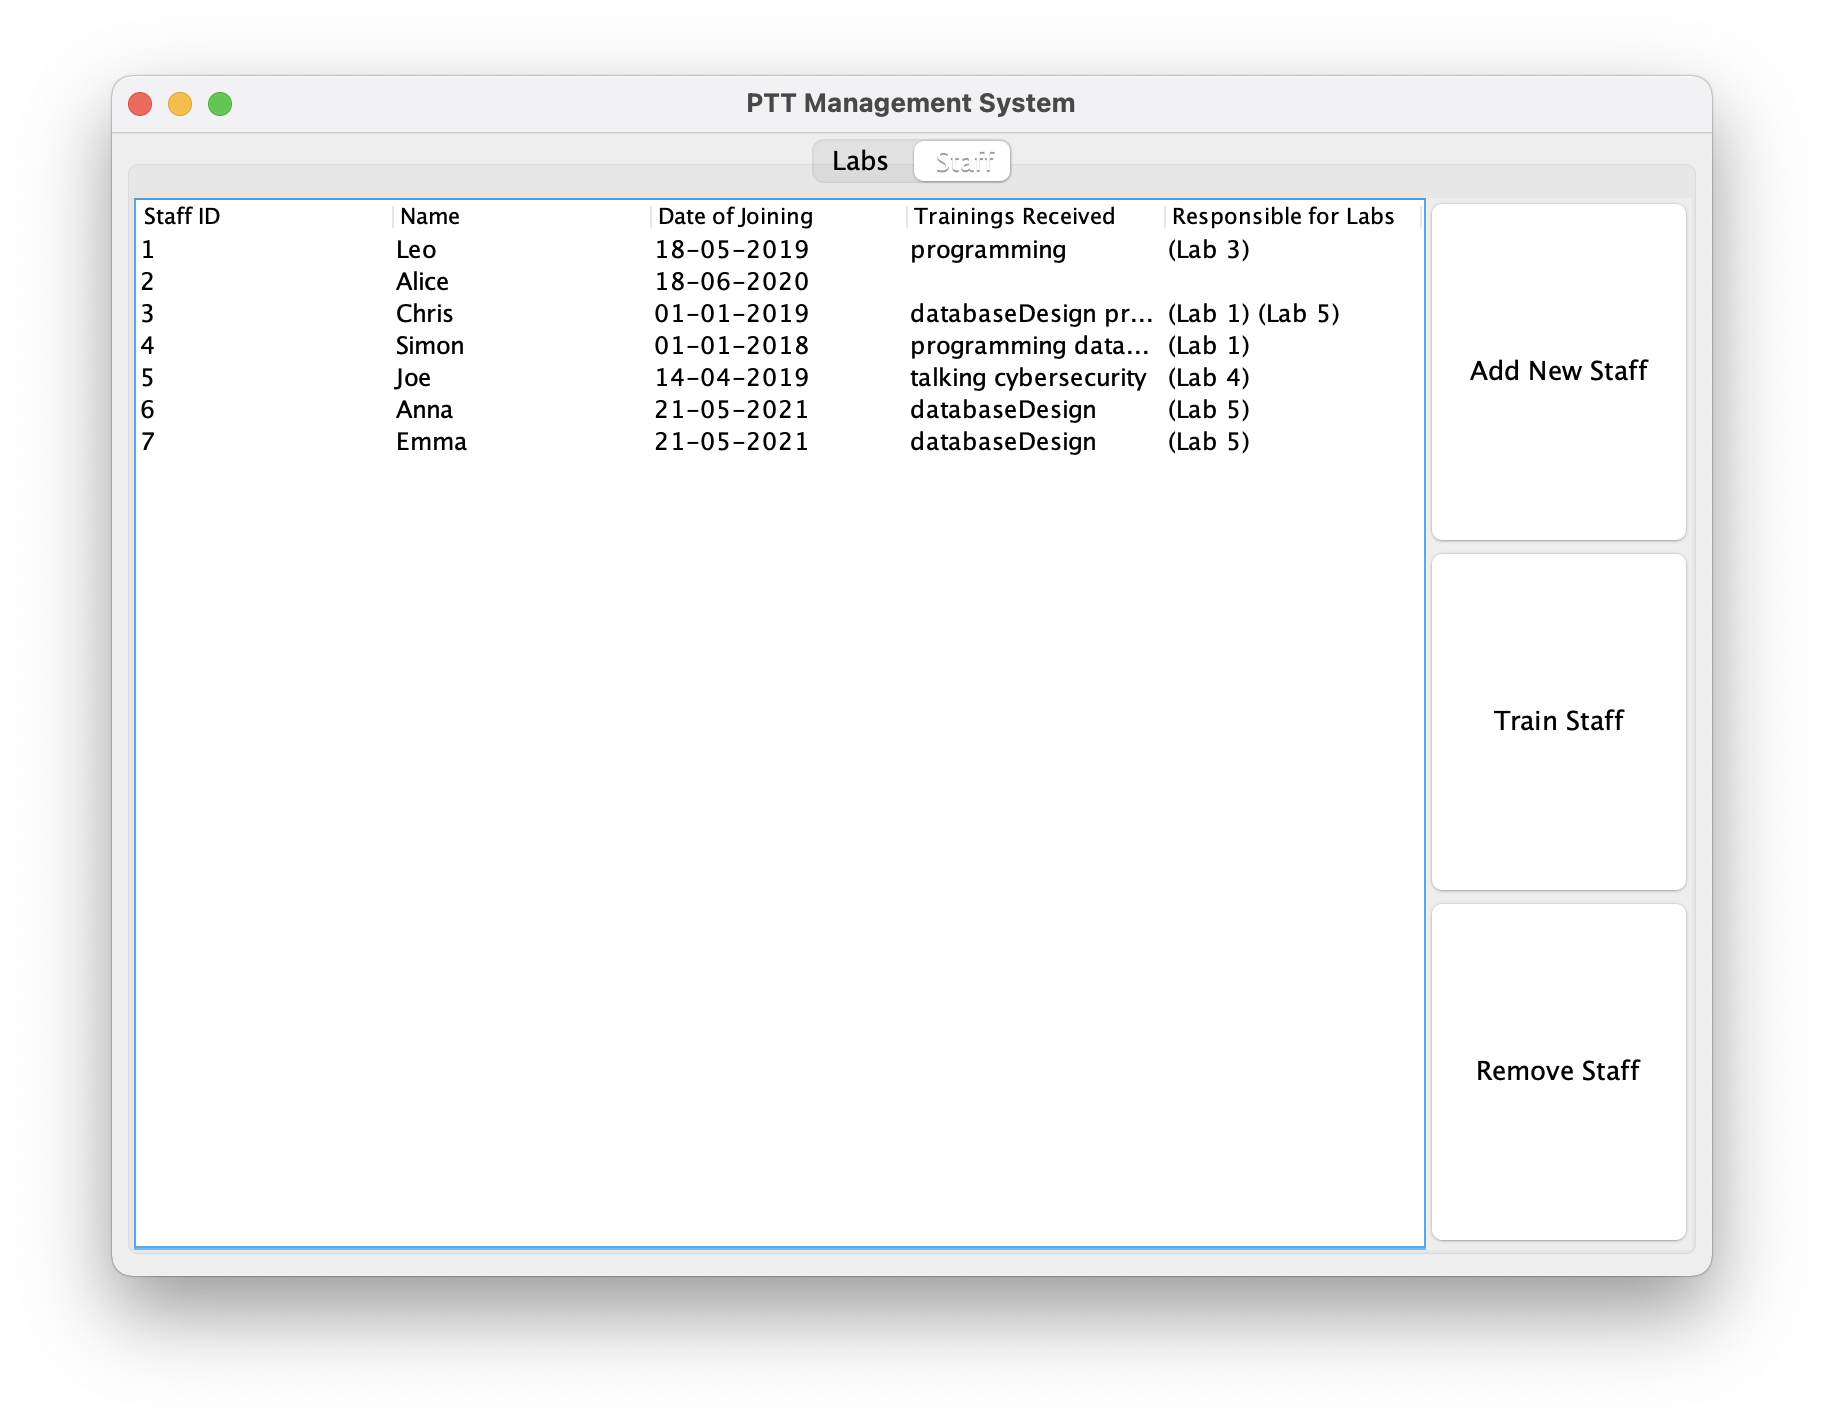
Task: Click the green zoom traffic light
Action: coord(221,103)
